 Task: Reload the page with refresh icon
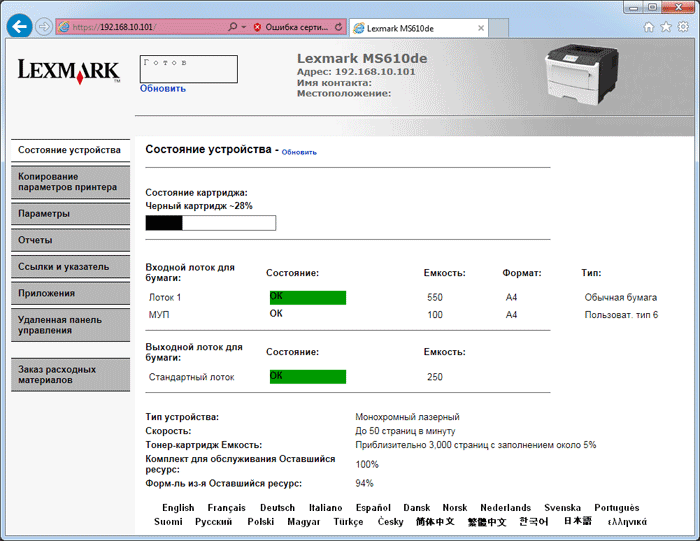tap(338, 27)
